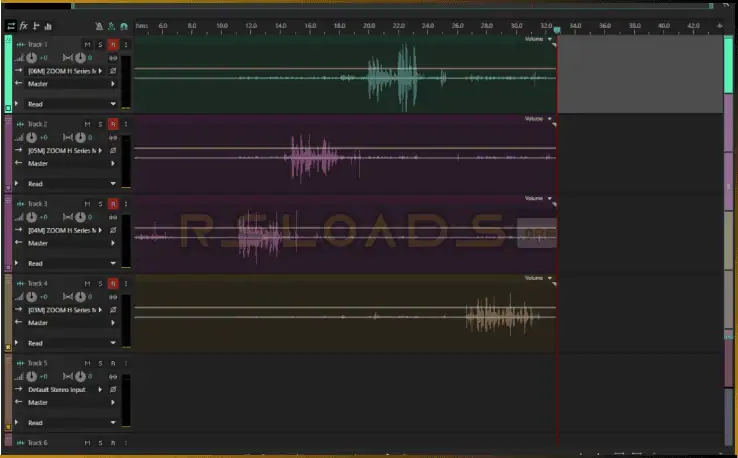Click the sum to mono icon on Track 5

pos(113,376)
